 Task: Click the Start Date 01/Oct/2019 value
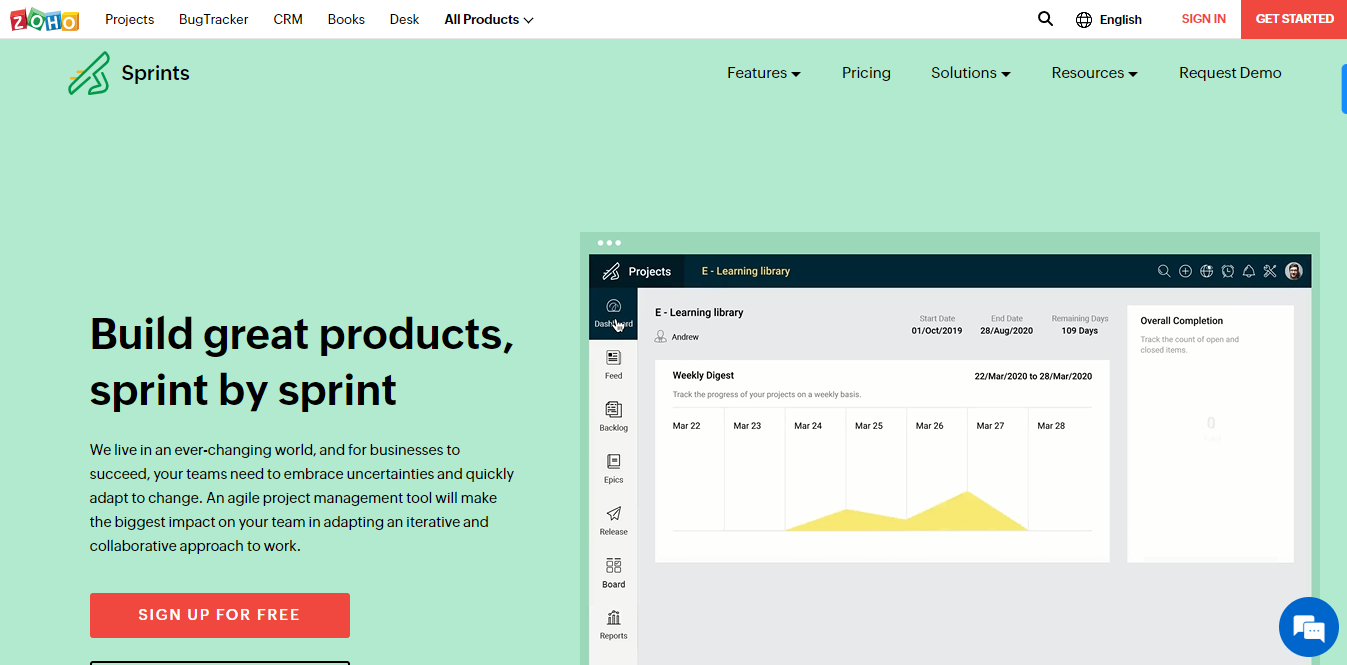[x=937, y=330]
